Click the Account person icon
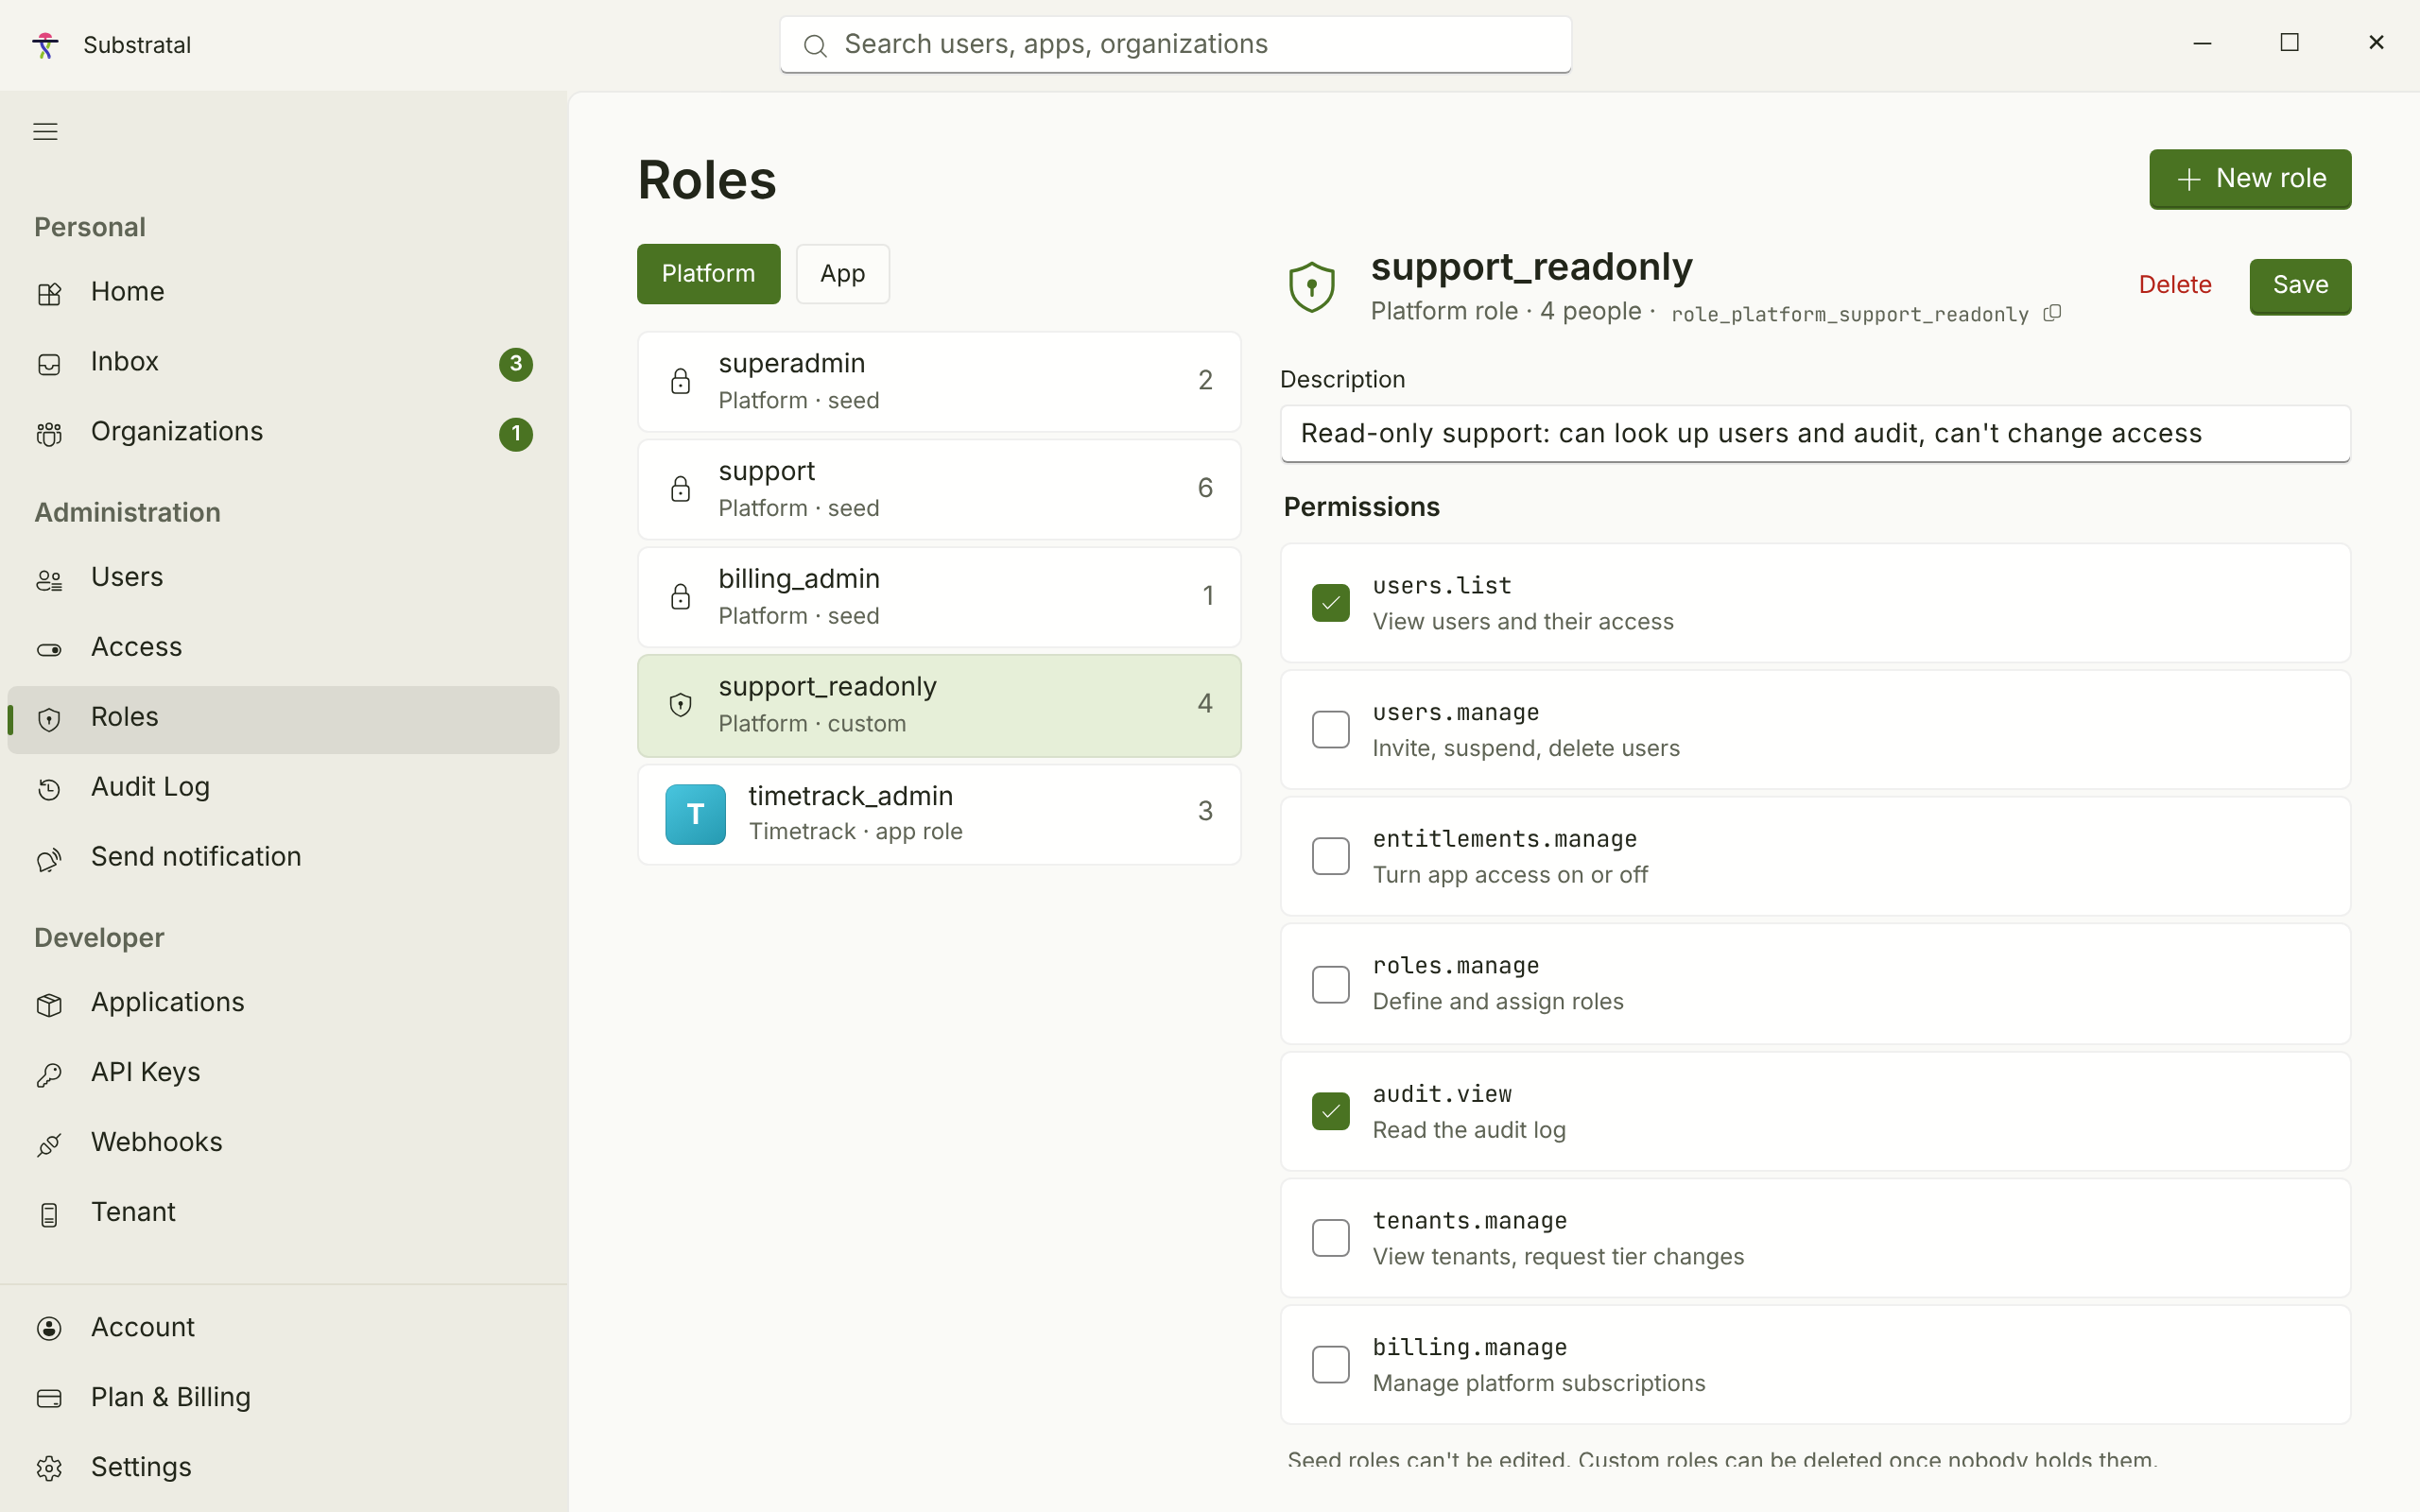The image size is (2420, 1512). 49,1328
